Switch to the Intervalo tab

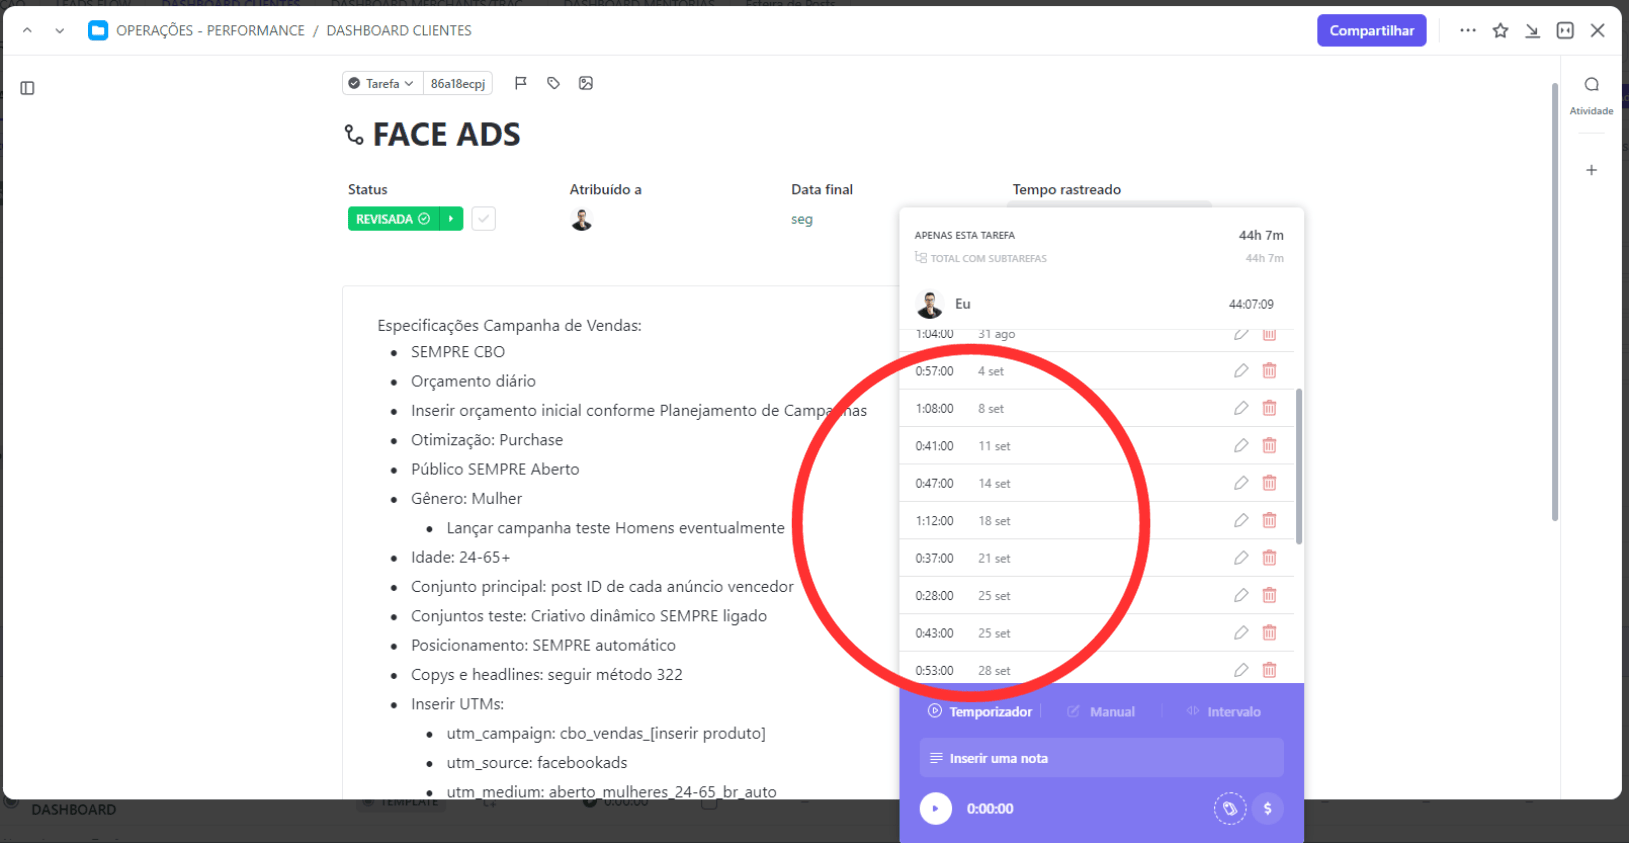point(1223,712)
